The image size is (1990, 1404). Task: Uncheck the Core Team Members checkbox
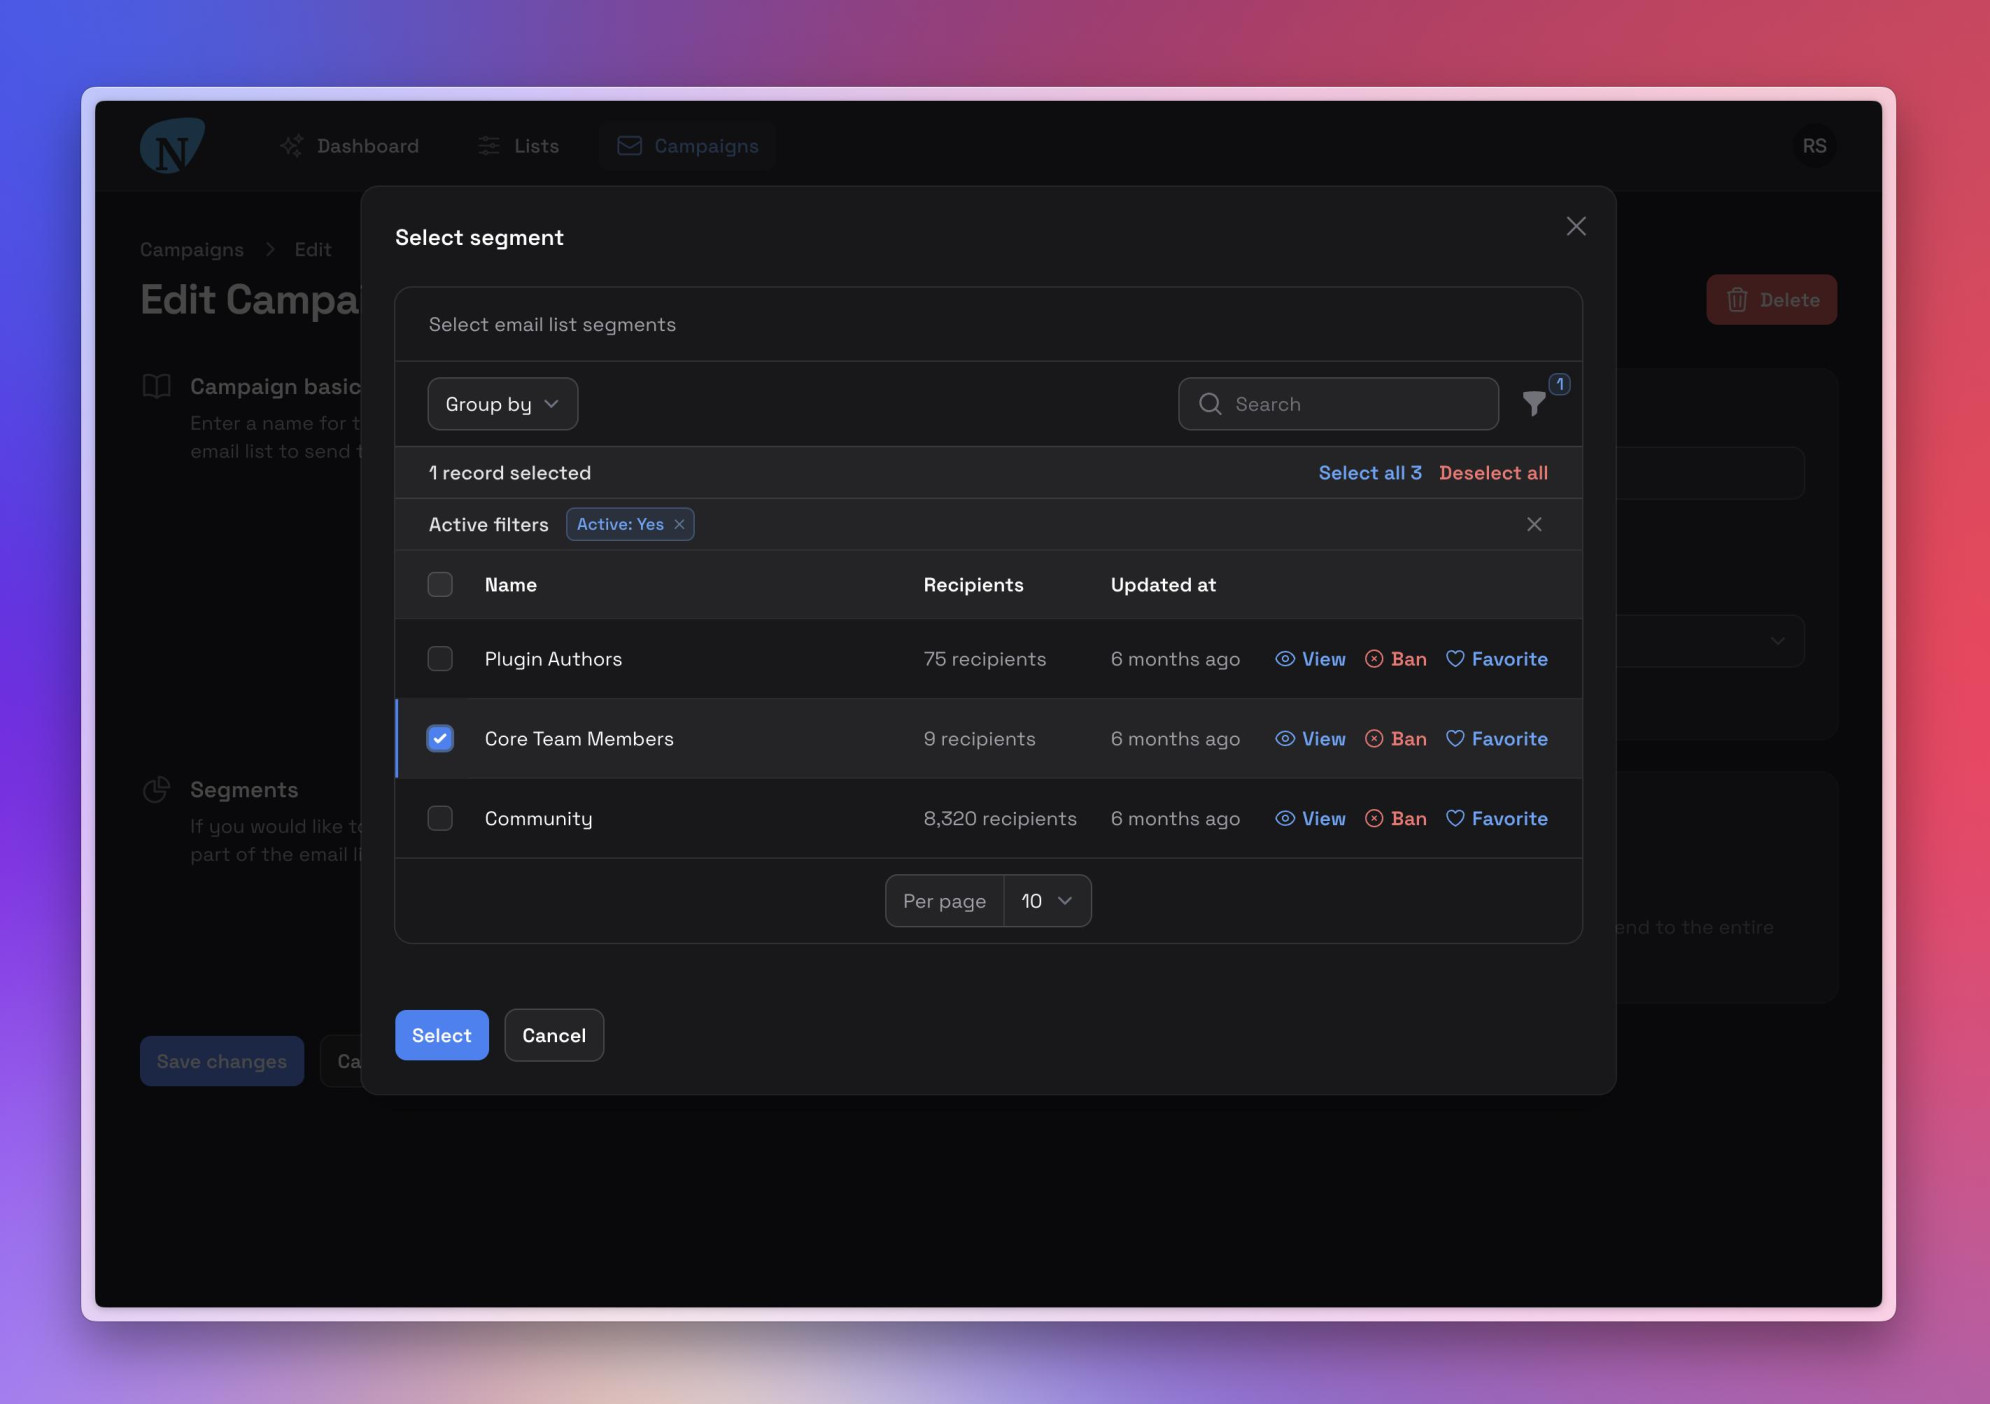click(440, 739)
